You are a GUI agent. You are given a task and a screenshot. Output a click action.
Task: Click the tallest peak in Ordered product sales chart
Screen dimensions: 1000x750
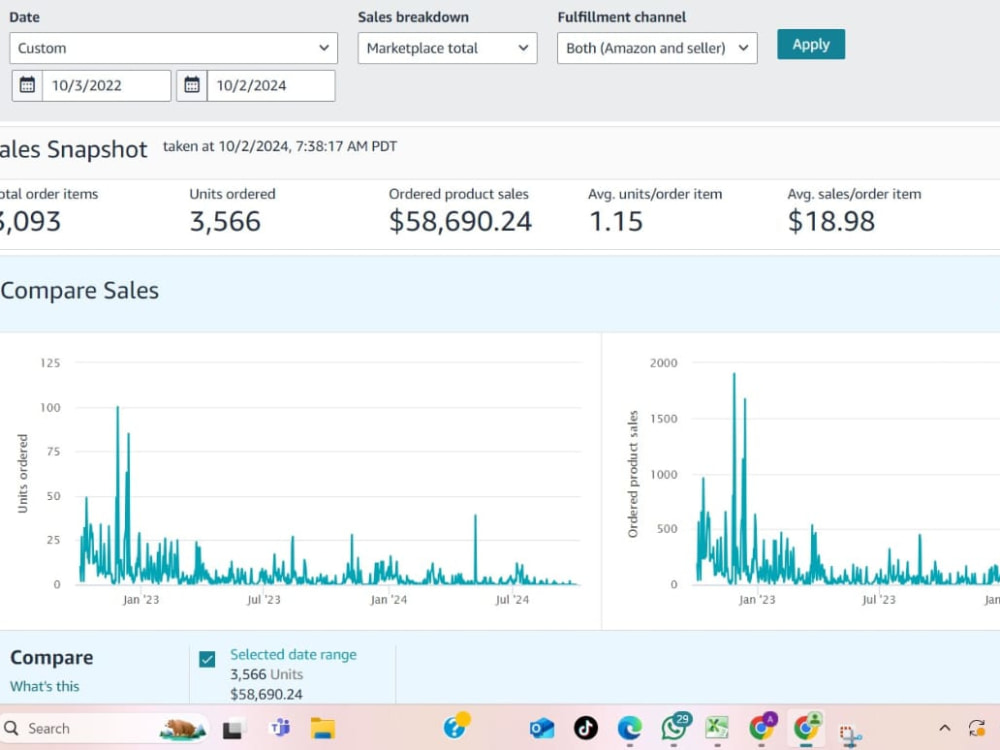click(734, 375)
